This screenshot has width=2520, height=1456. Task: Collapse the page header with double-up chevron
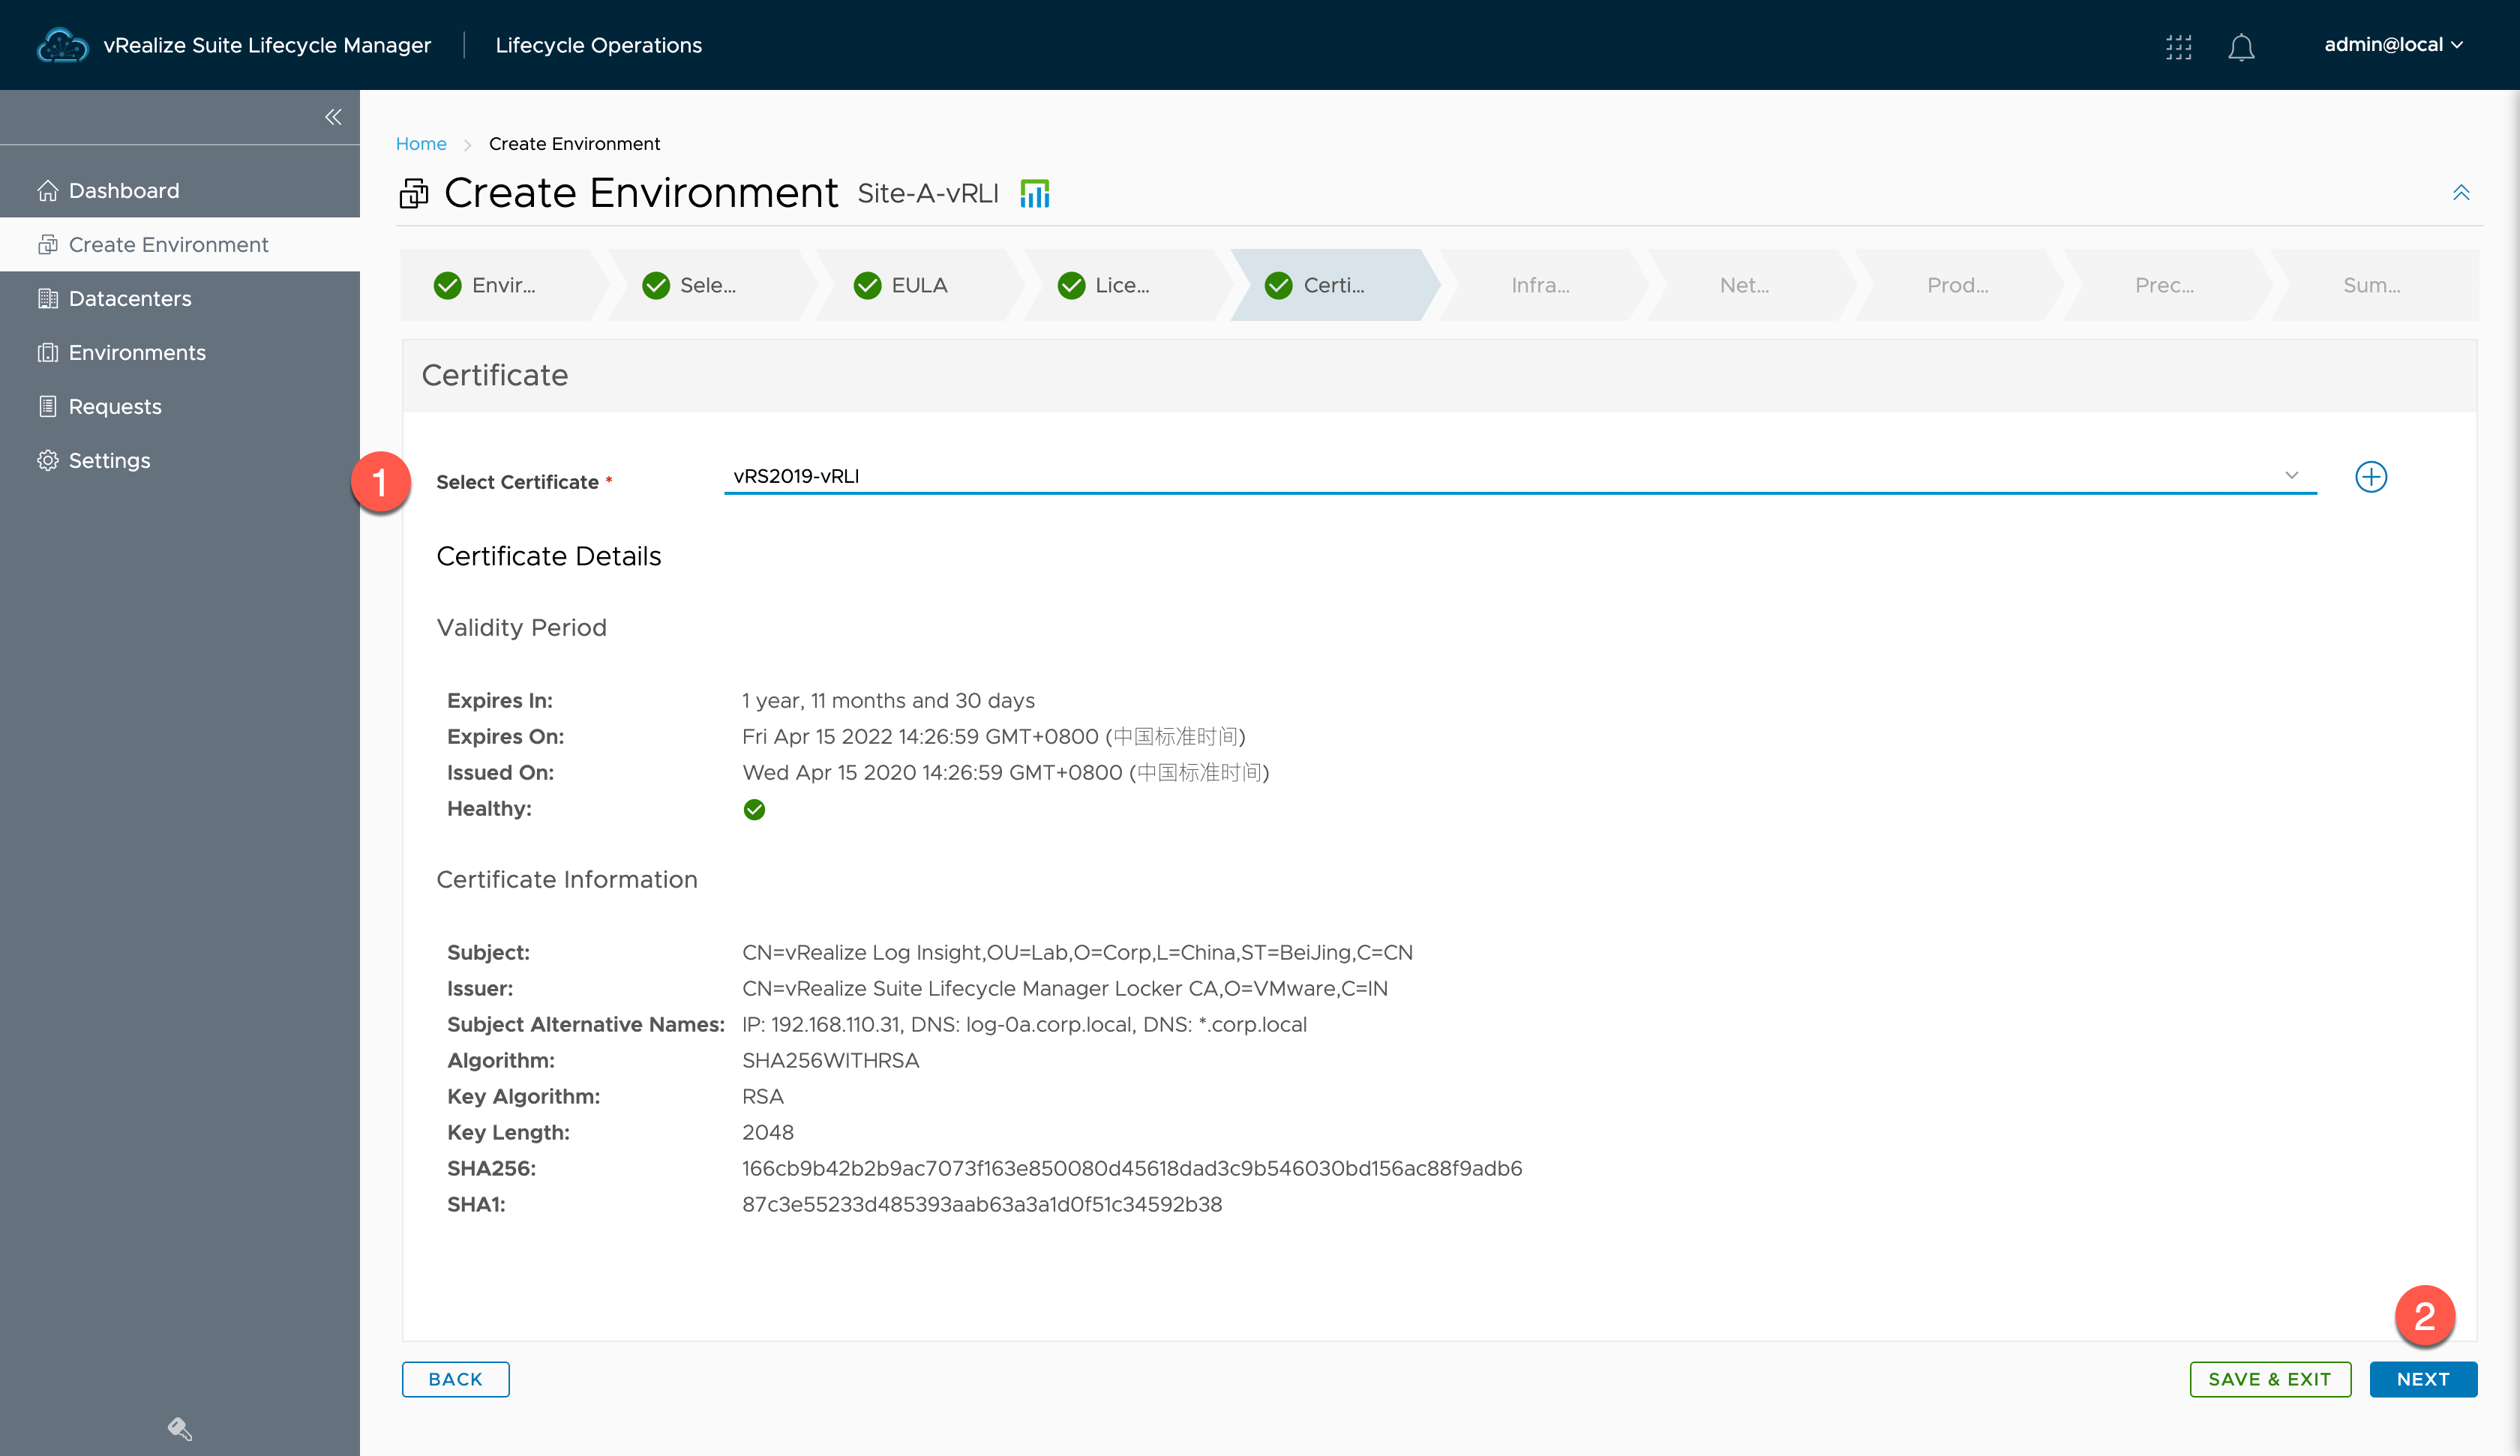(2460, 192)
